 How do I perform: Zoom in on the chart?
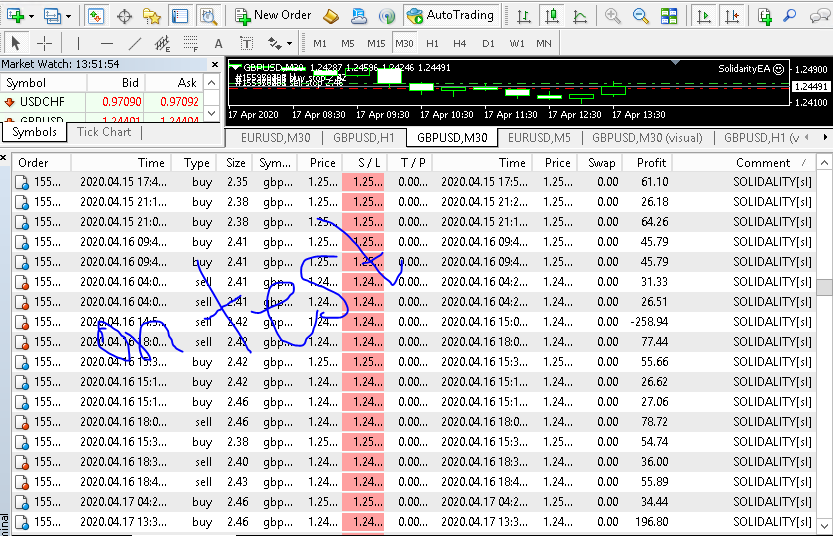coord(613,16)
